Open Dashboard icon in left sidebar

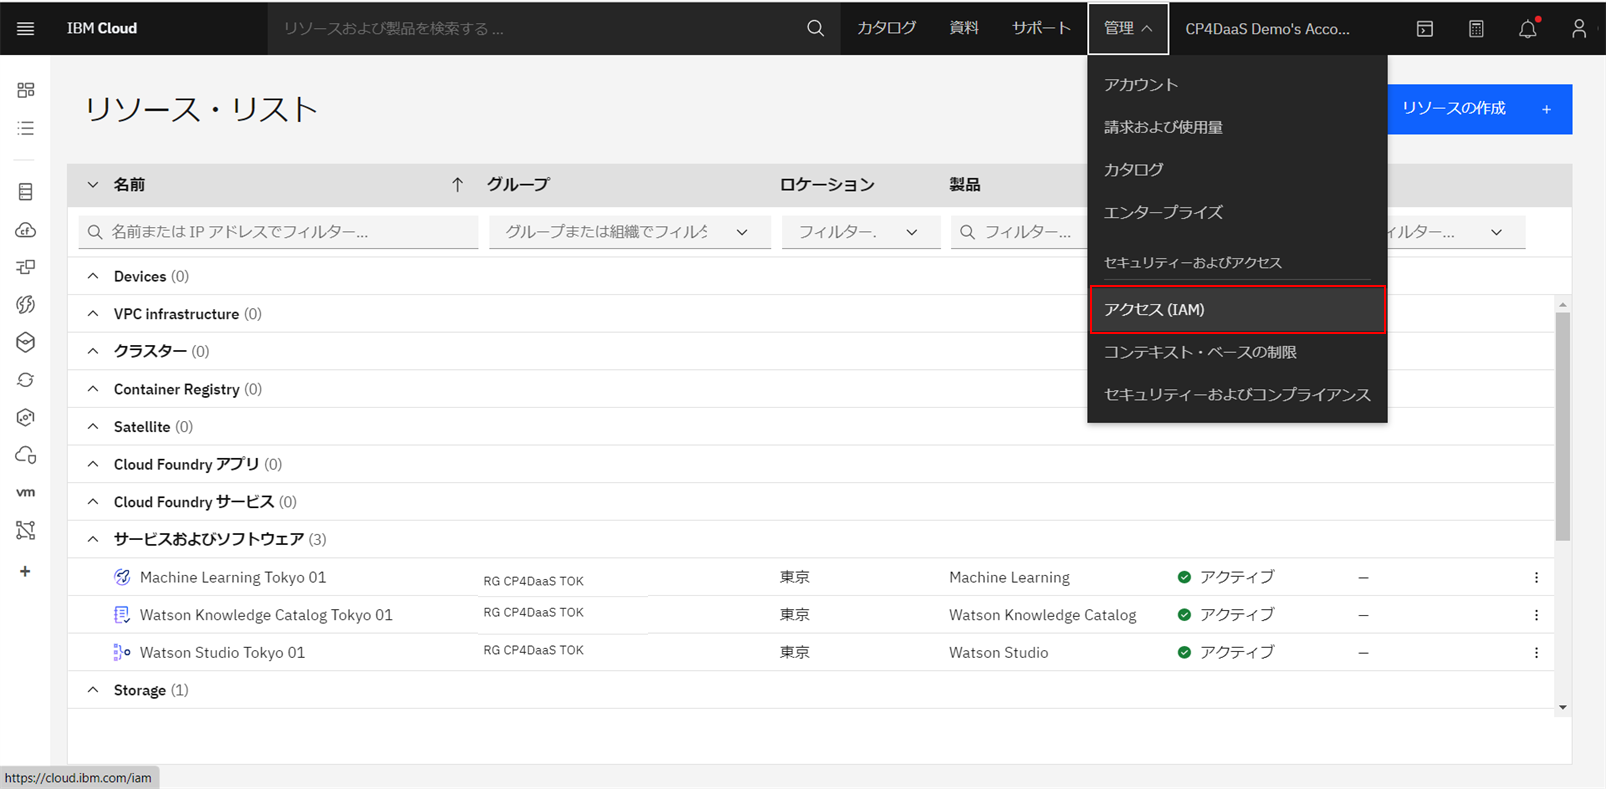pos(26,90)
